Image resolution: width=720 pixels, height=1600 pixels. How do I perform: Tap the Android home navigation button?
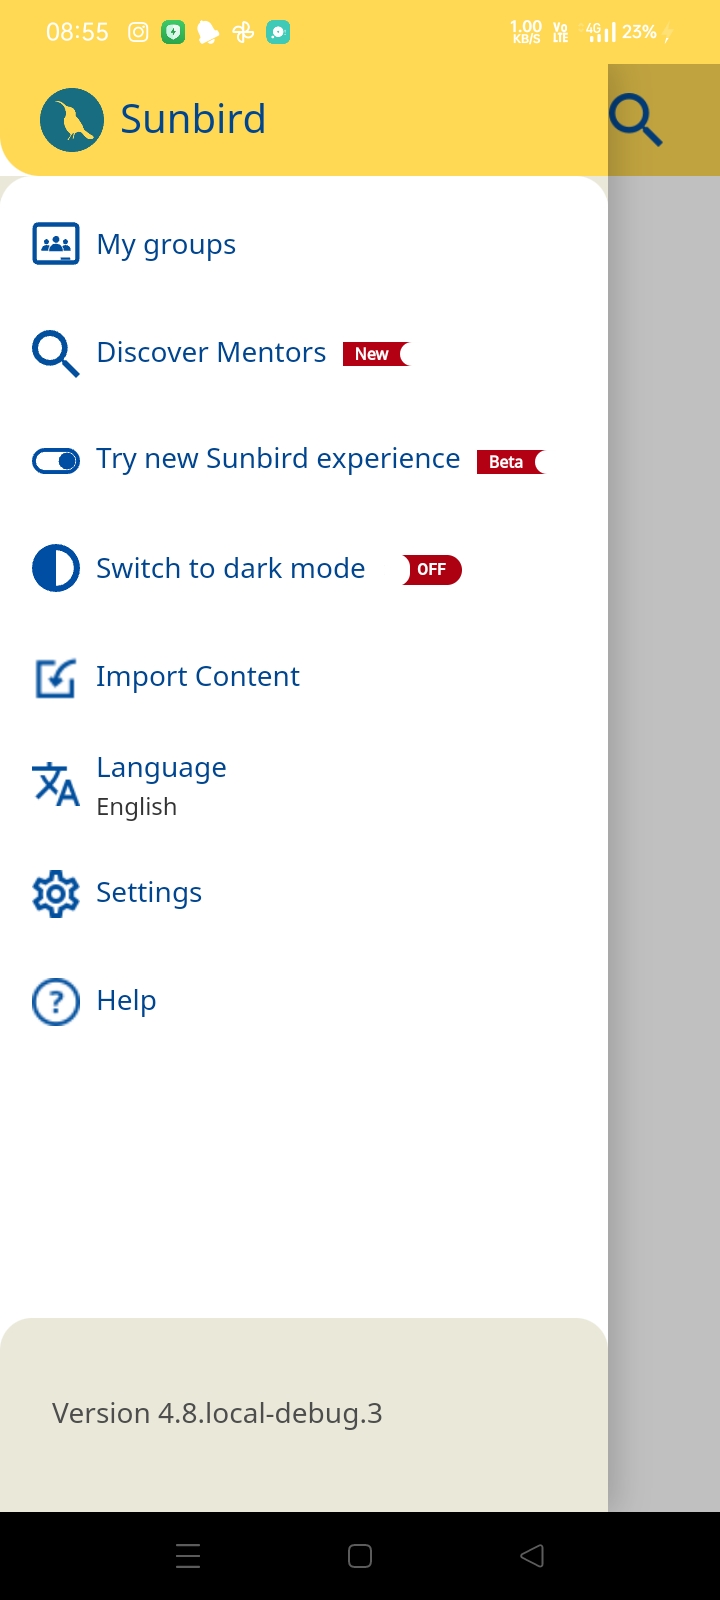(x=360, y=1556)
